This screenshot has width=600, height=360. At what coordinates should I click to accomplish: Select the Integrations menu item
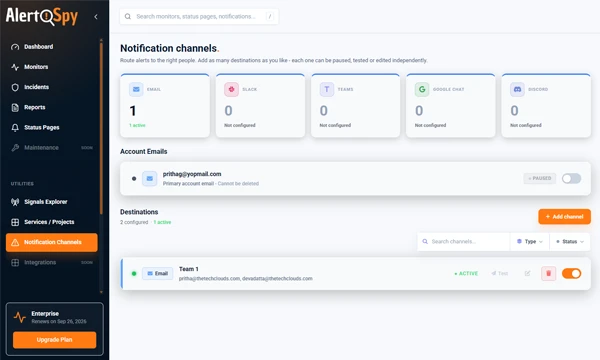(52, 262)
